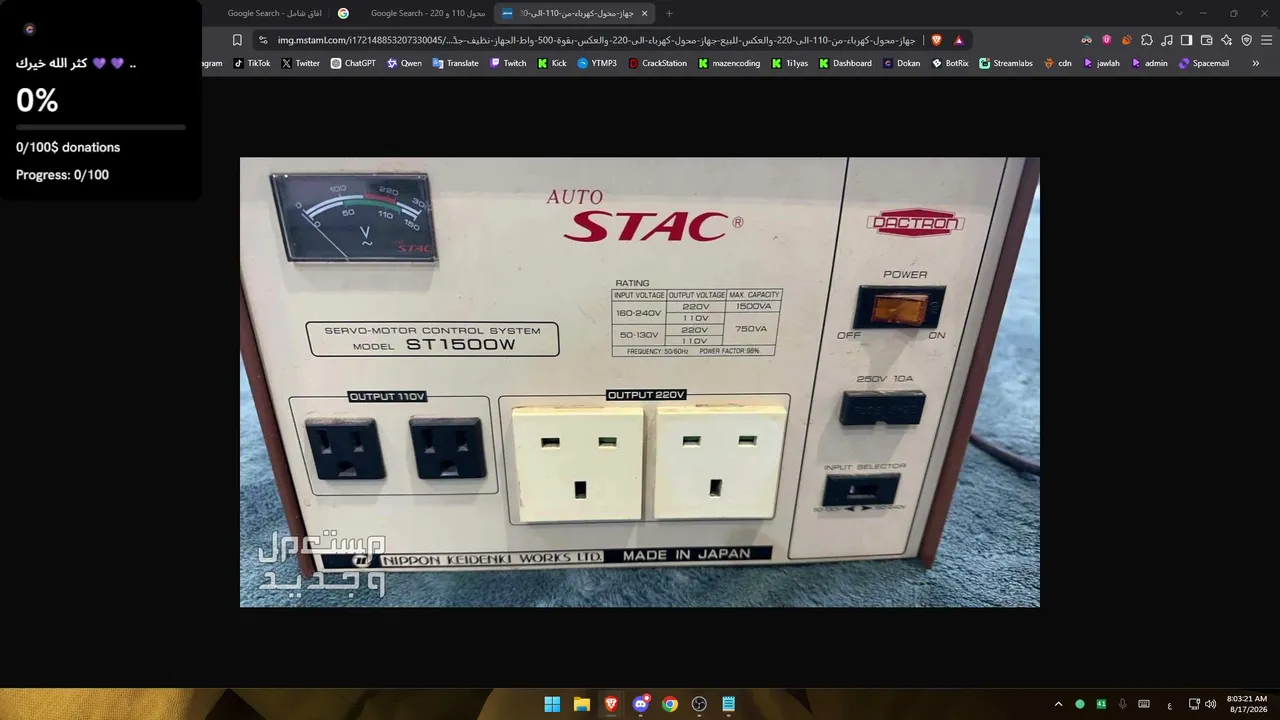Viewport: 1280px width, 720px height.
Task: Open a new tab with the plus button
Action: [x=669, y=13]
